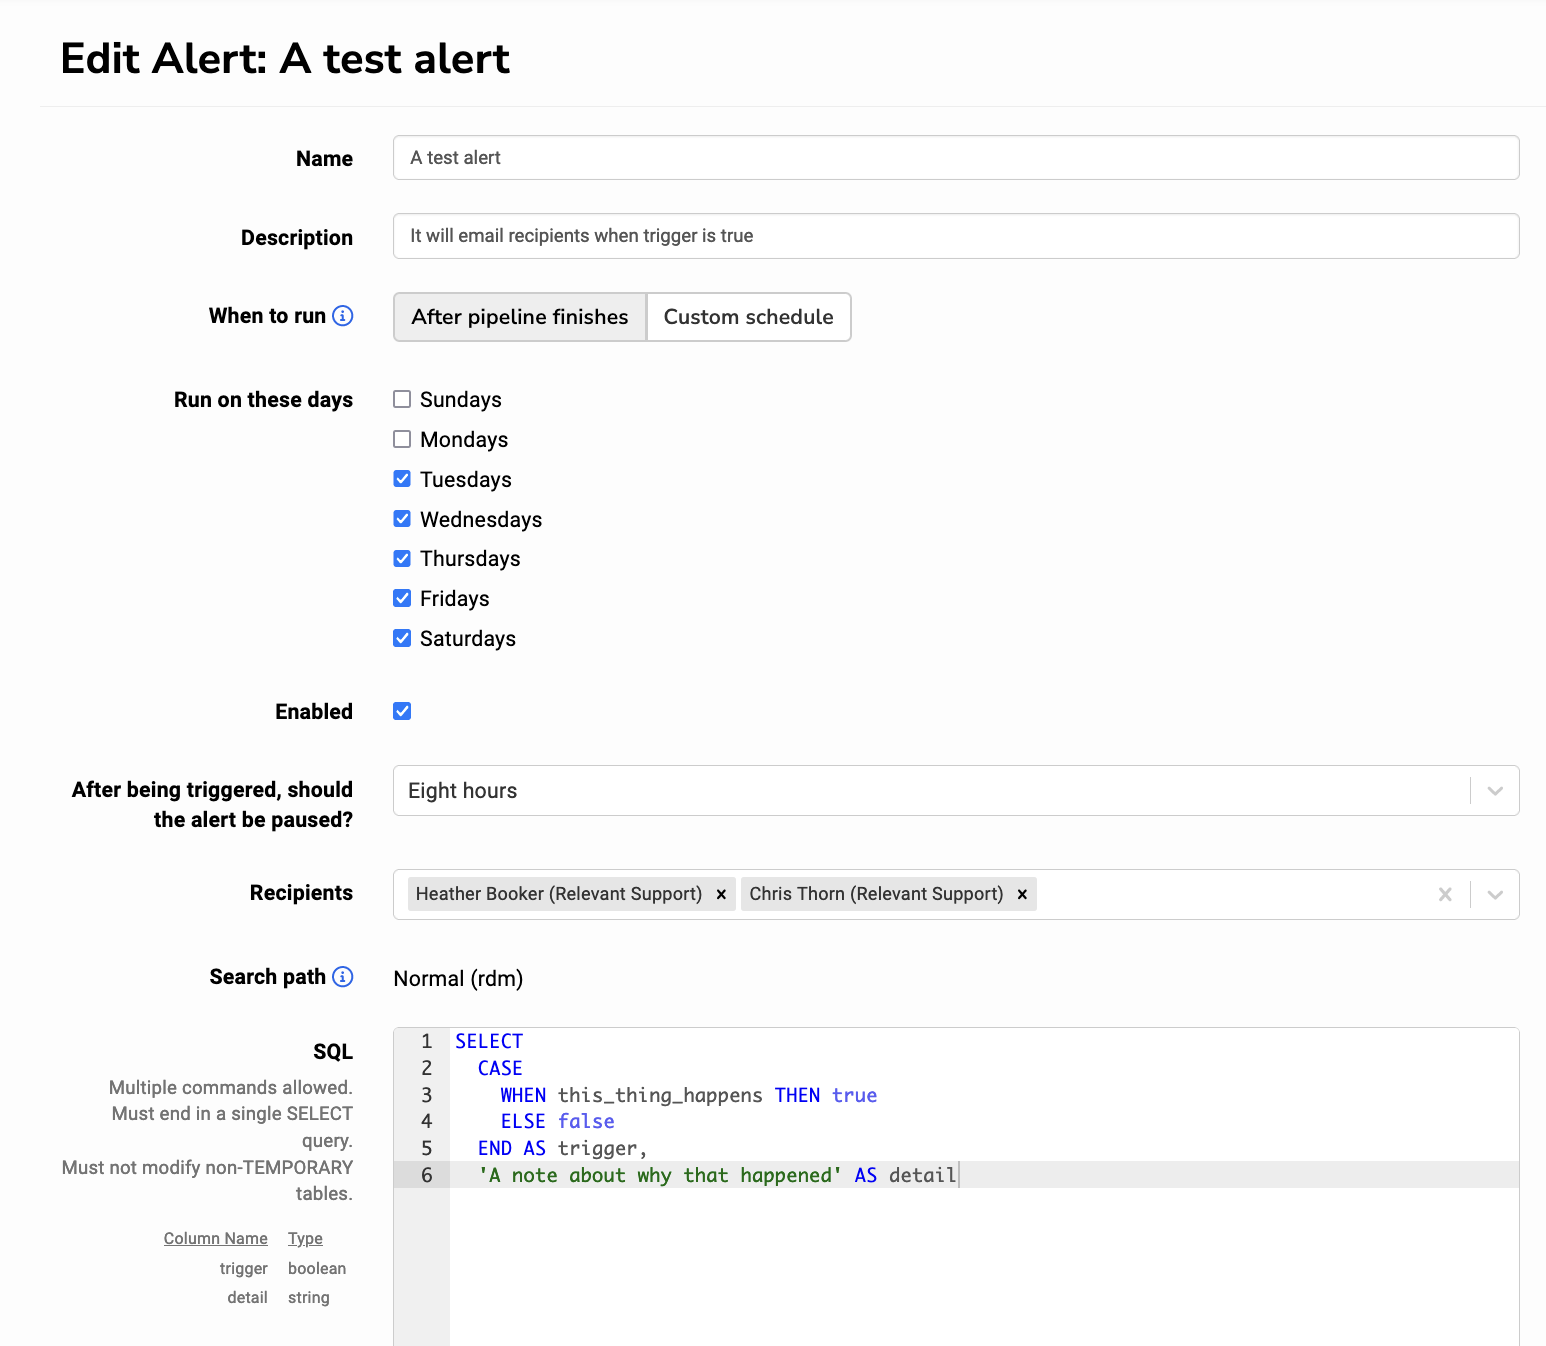Click the Type column header

(x=305, y=1238)
